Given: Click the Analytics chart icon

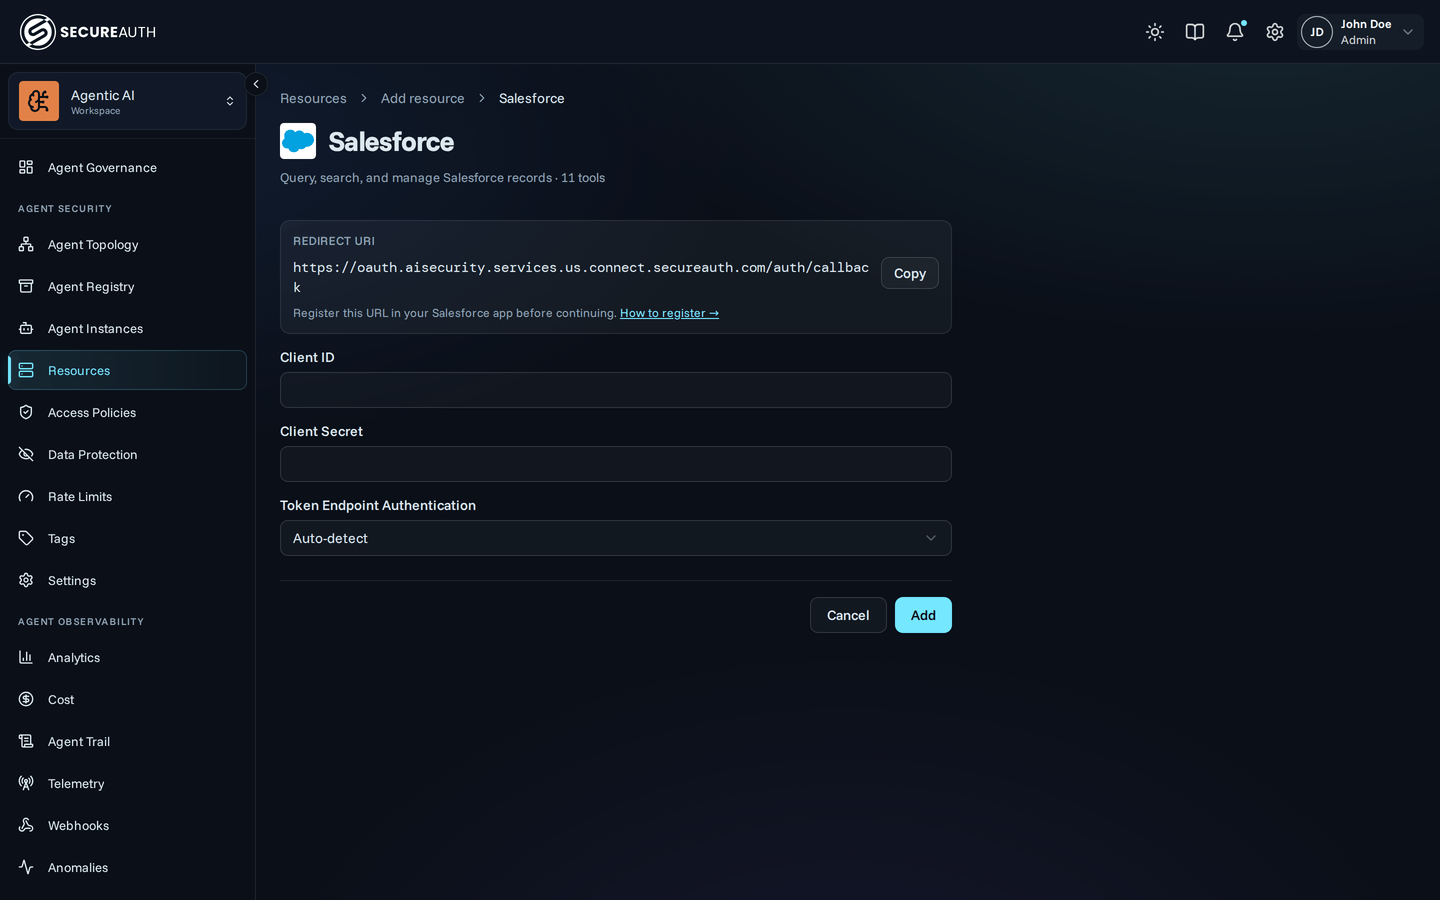Looking at the screenshot, I should pos(26,657).
